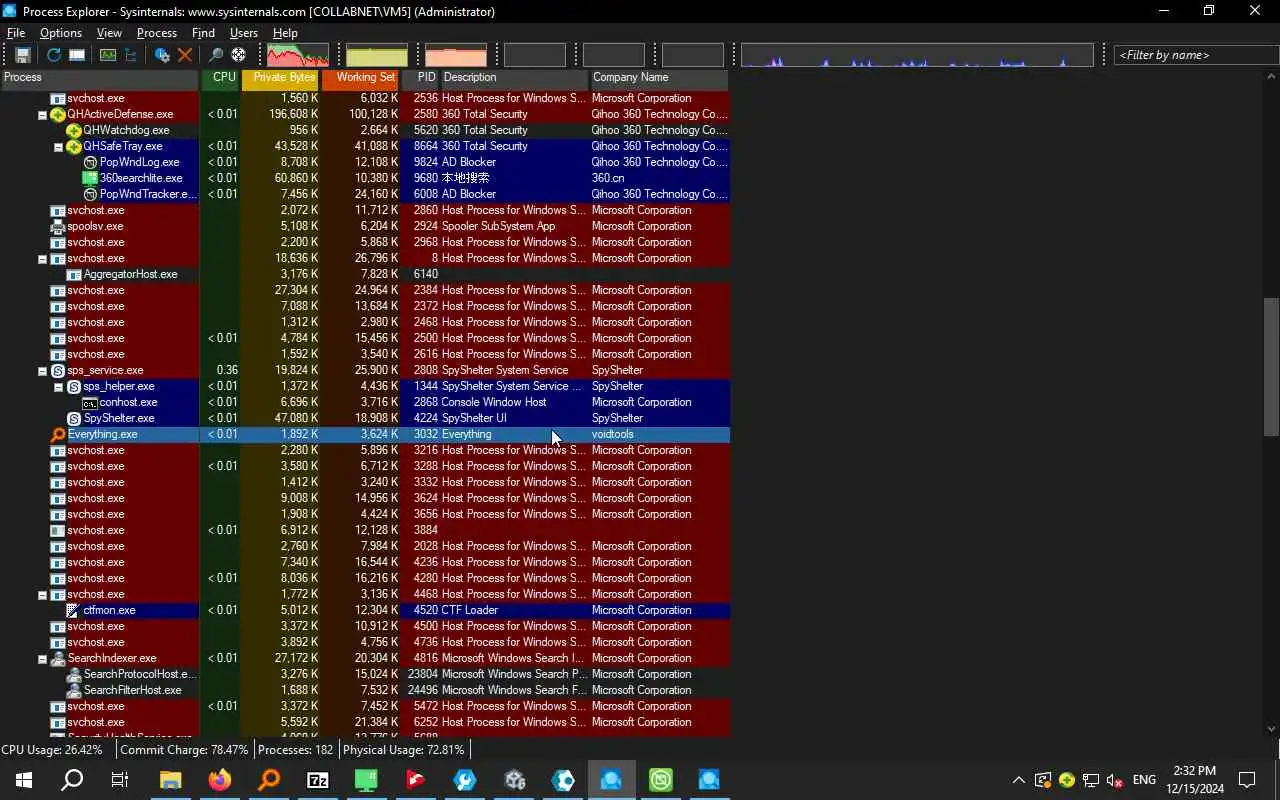Image resolution: width=1280 pixels, height=800 pixels.
Task: Sort by the Private Bytes column header
Action: [281, 78]
